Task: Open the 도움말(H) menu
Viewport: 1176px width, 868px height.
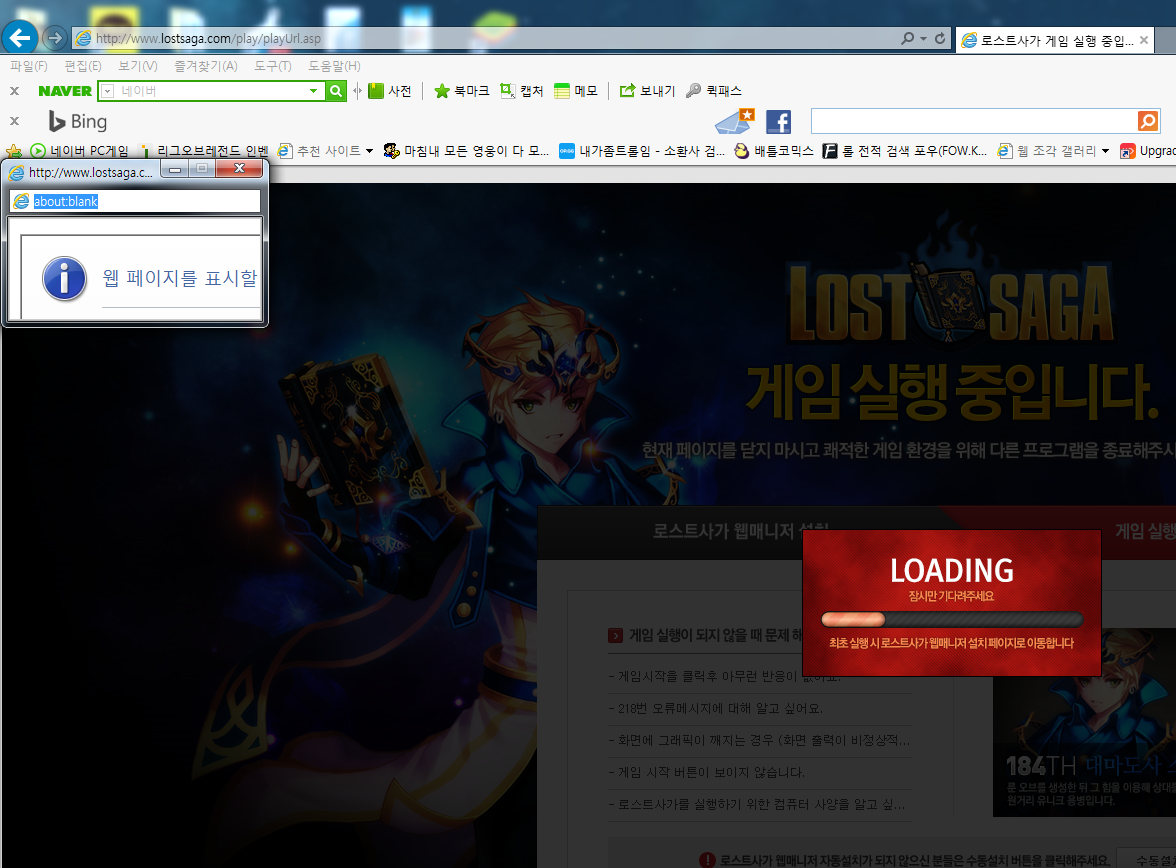Action: click(x=334, y=66)
